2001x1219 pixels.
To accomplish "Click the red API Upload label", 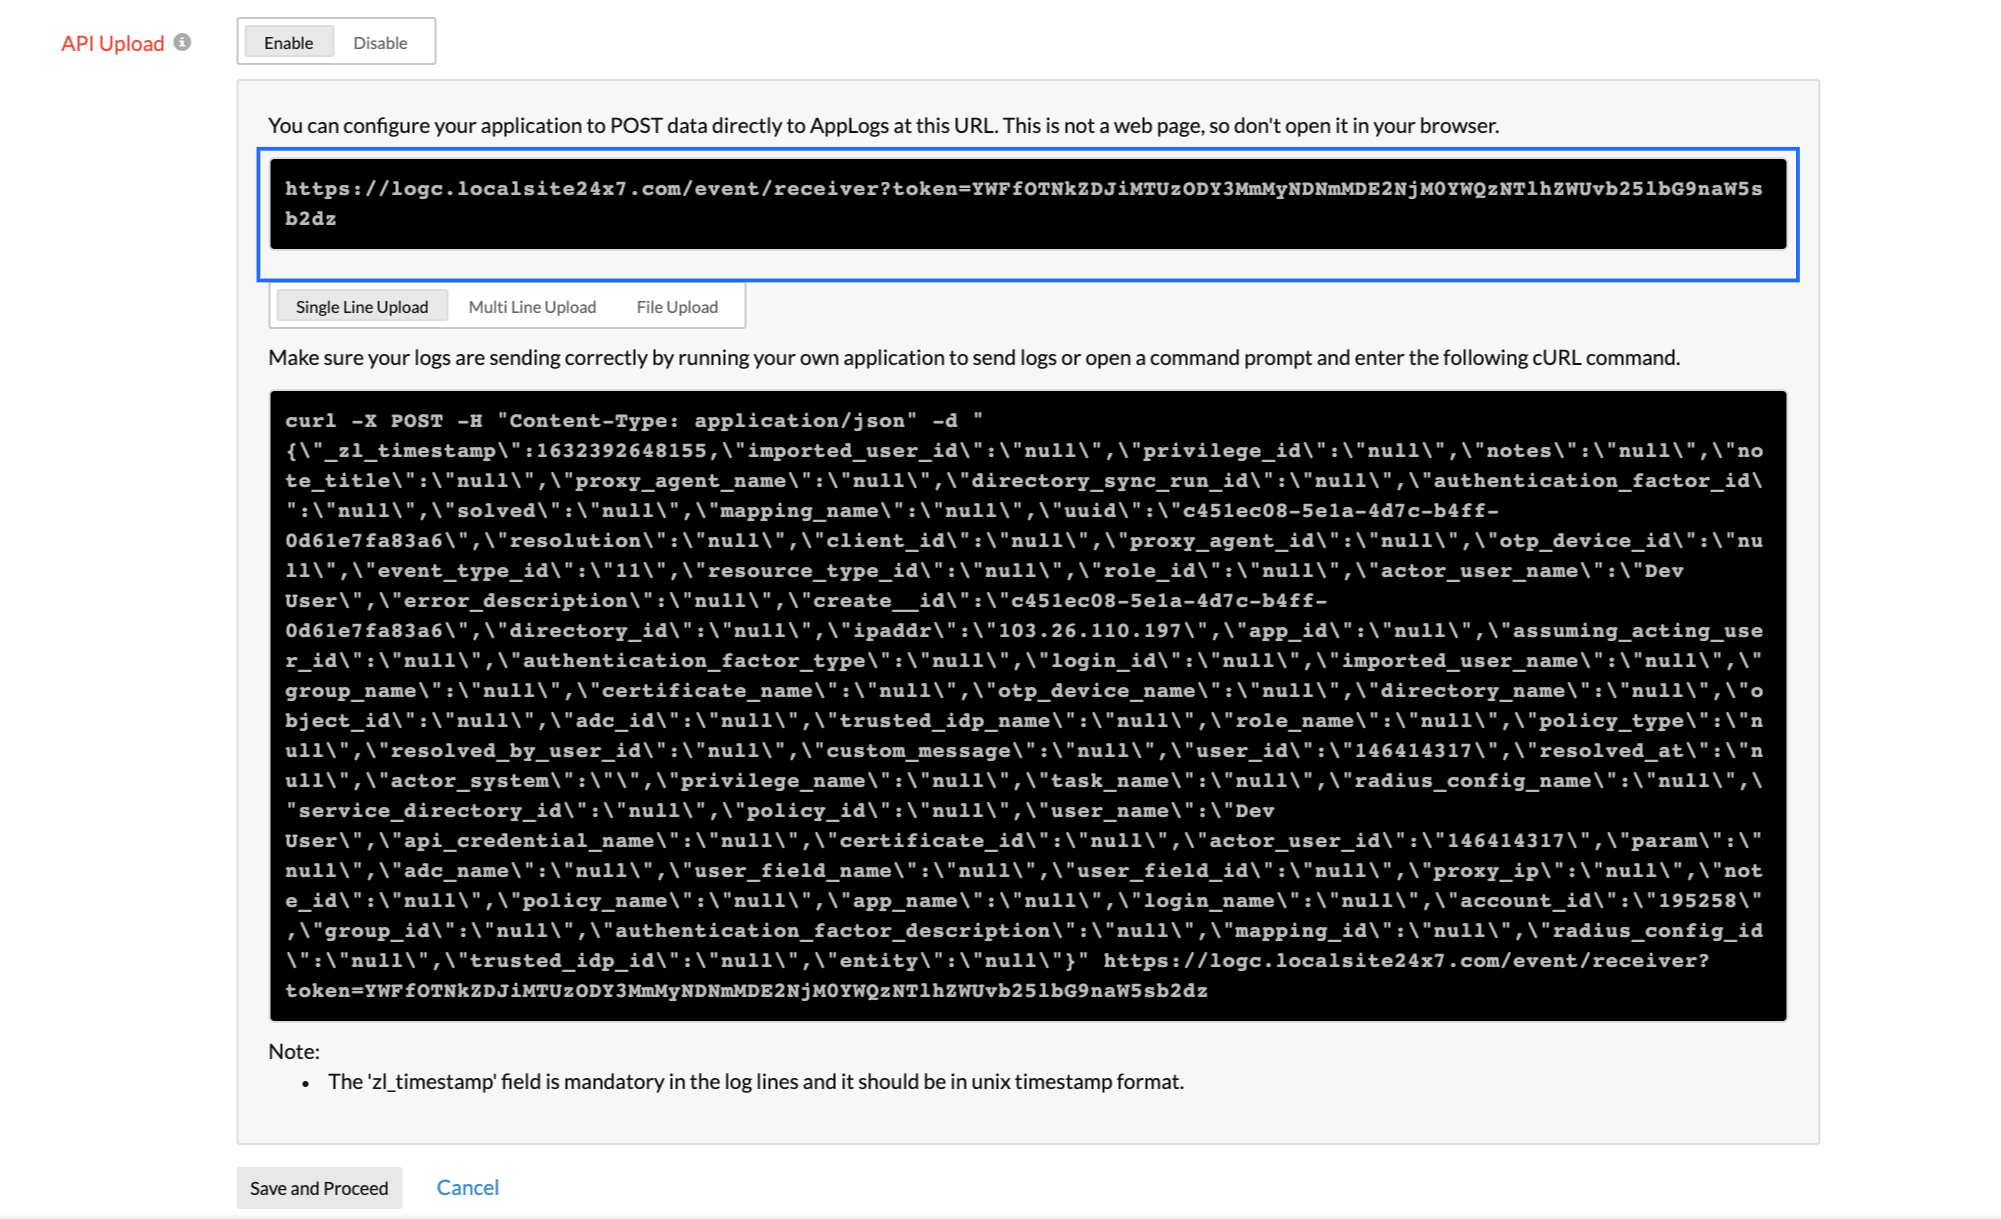I will click(x=112, y=43).
